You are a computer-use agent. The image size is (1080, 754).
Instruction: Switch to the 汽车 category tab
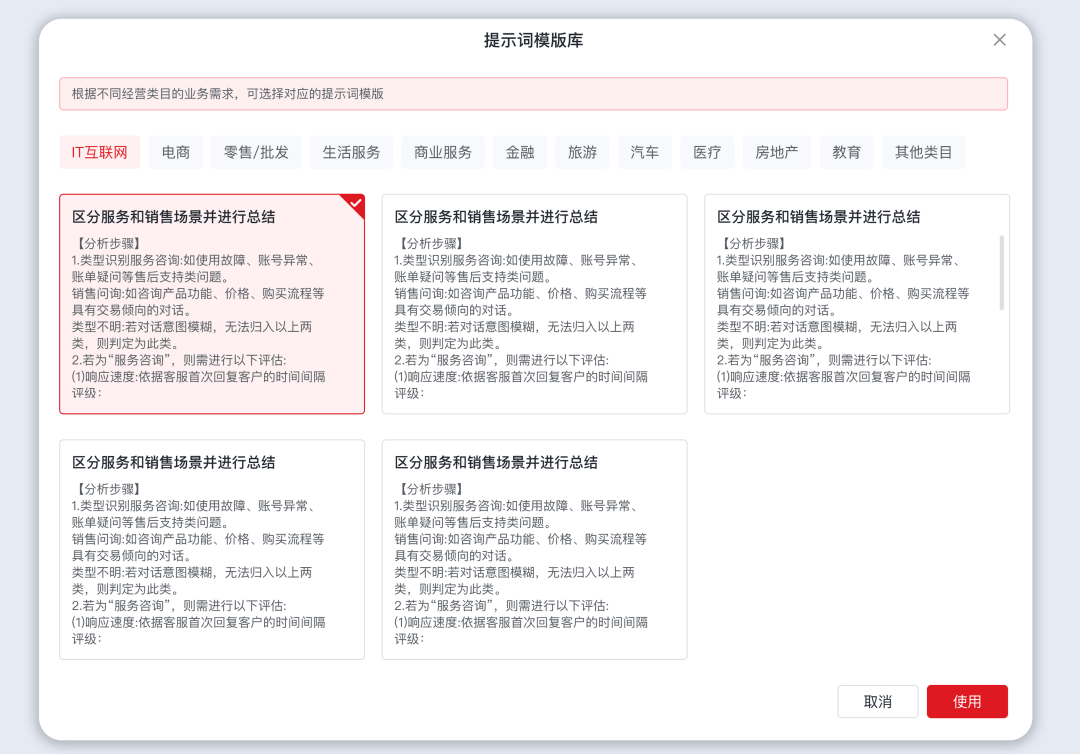pyautogui.click(x=644, y=152)
